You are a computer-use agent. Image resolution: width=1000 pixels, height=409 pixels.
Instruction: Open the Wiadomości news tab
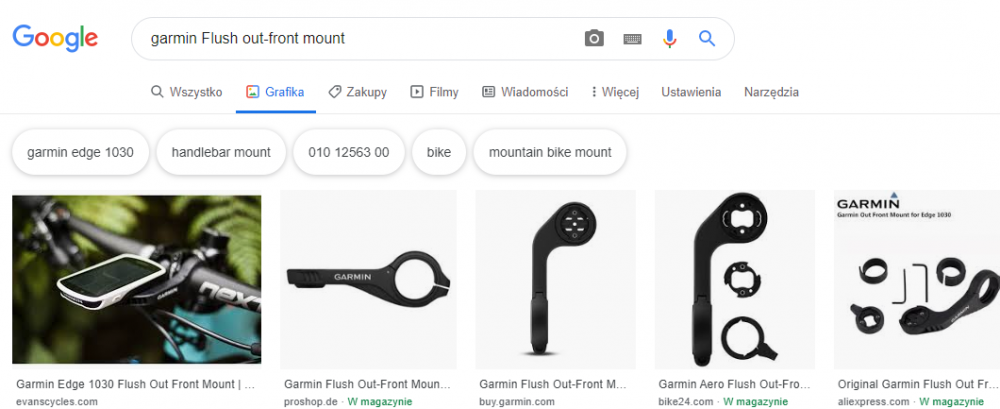click(x=525, y=92)
